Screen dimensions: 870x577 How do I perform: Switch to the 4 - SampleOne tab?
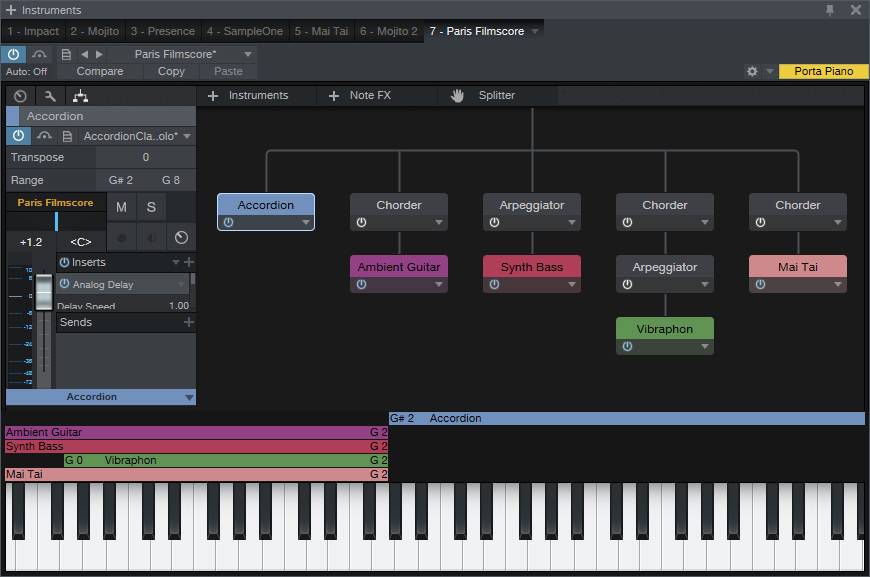(244, 31)
